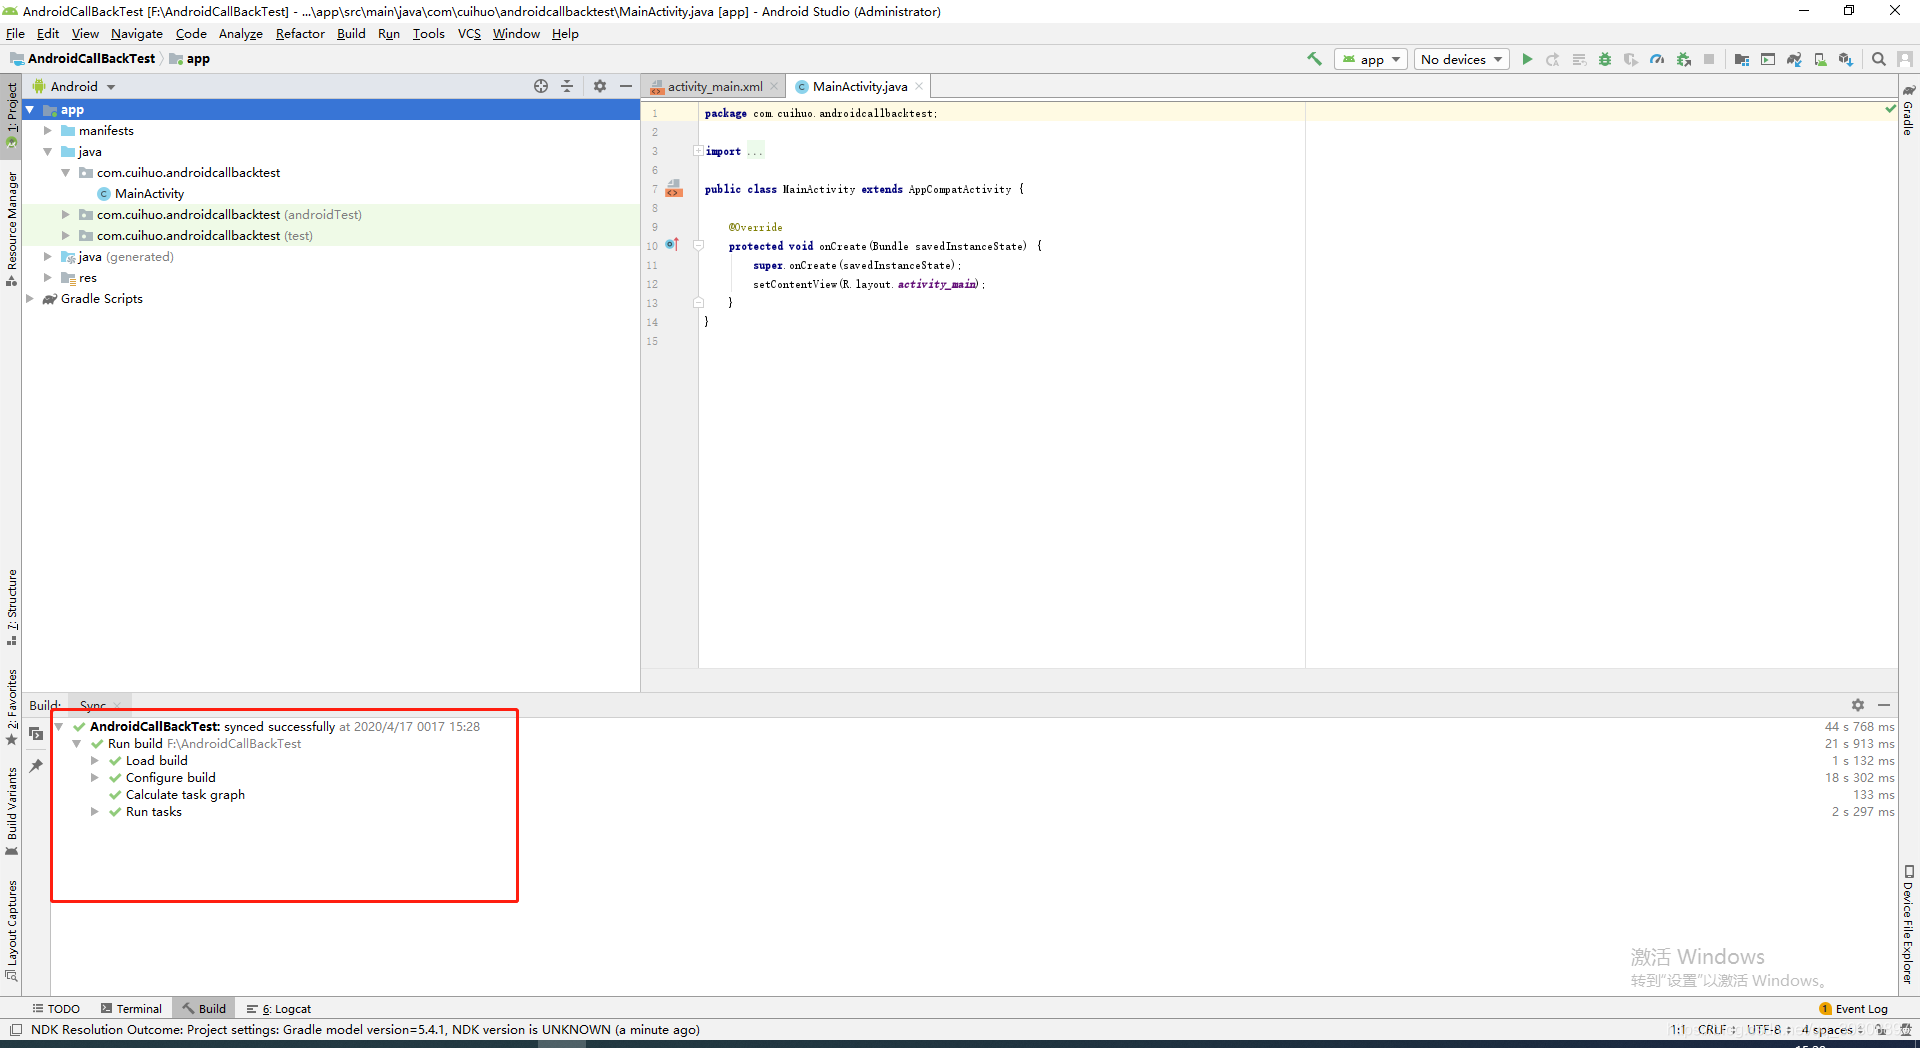Open the Project Structure icon
The width and height of the screenshot is (1920, 1048).
pyautogui.click(x=1742, y=59)
